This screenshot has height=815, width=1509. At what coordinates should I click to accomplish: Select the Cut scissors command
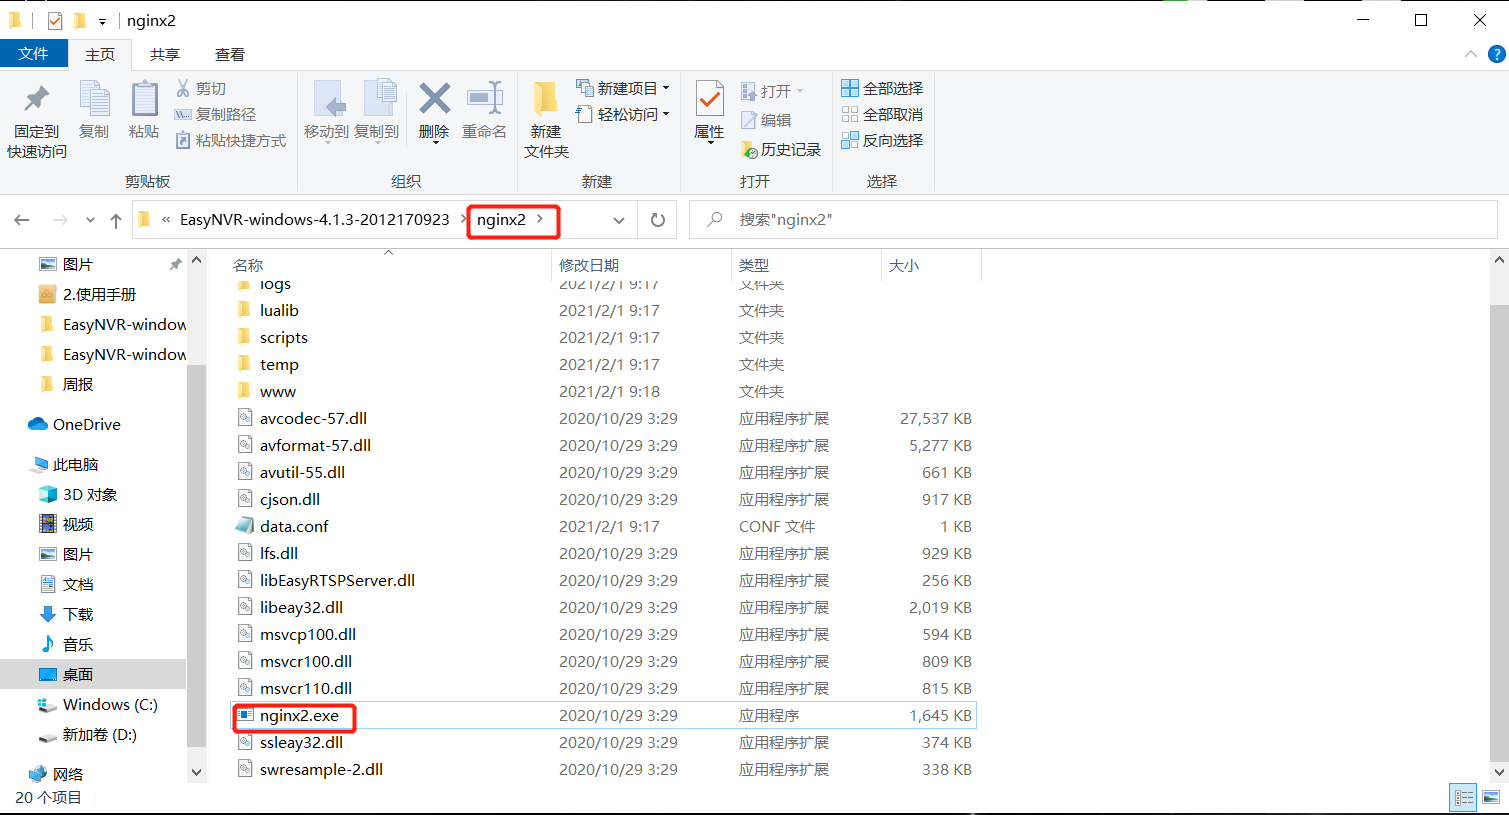201,88
